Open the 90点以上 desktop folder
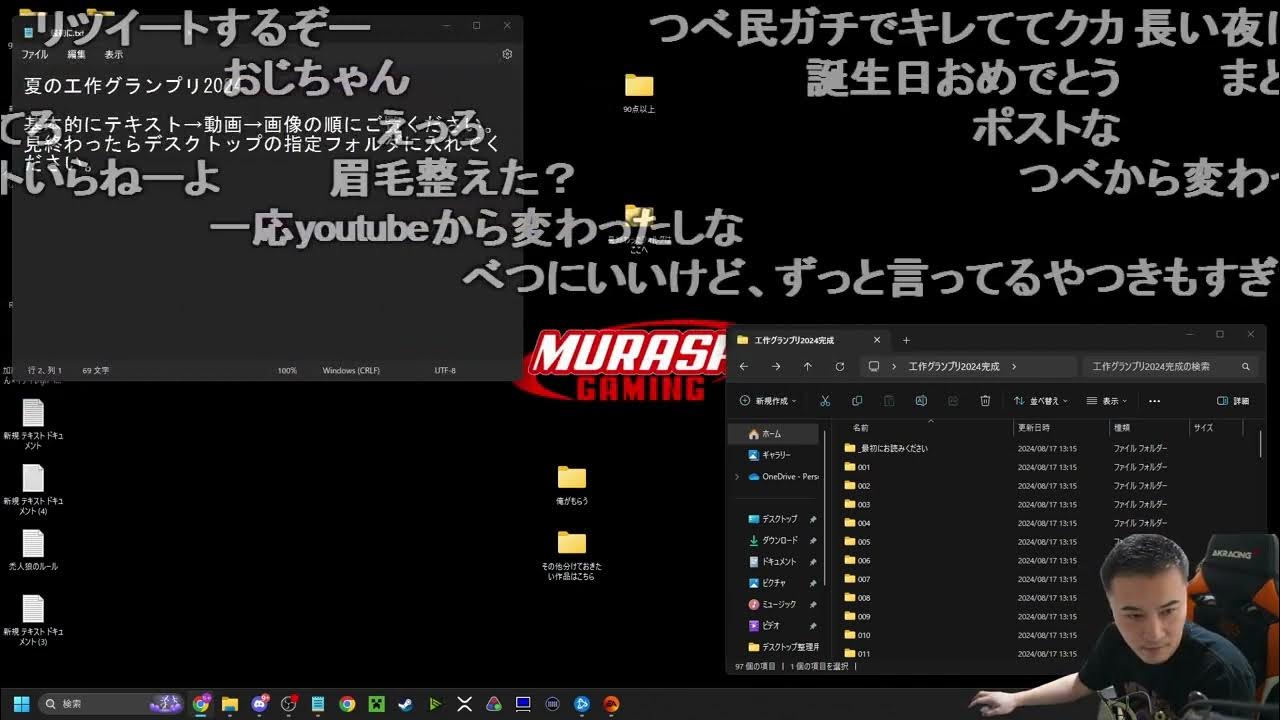Screen dimensions: 1280x720 tap(639, 93)
